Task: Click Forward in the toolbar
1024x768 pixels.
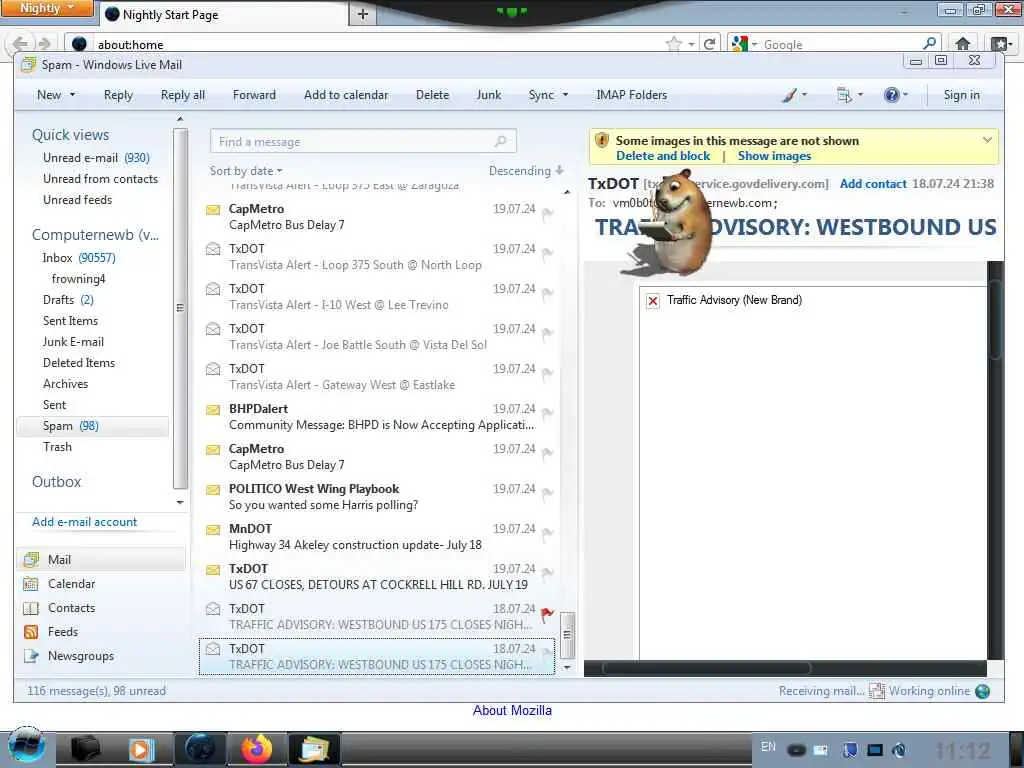Action: click(254, 95)
